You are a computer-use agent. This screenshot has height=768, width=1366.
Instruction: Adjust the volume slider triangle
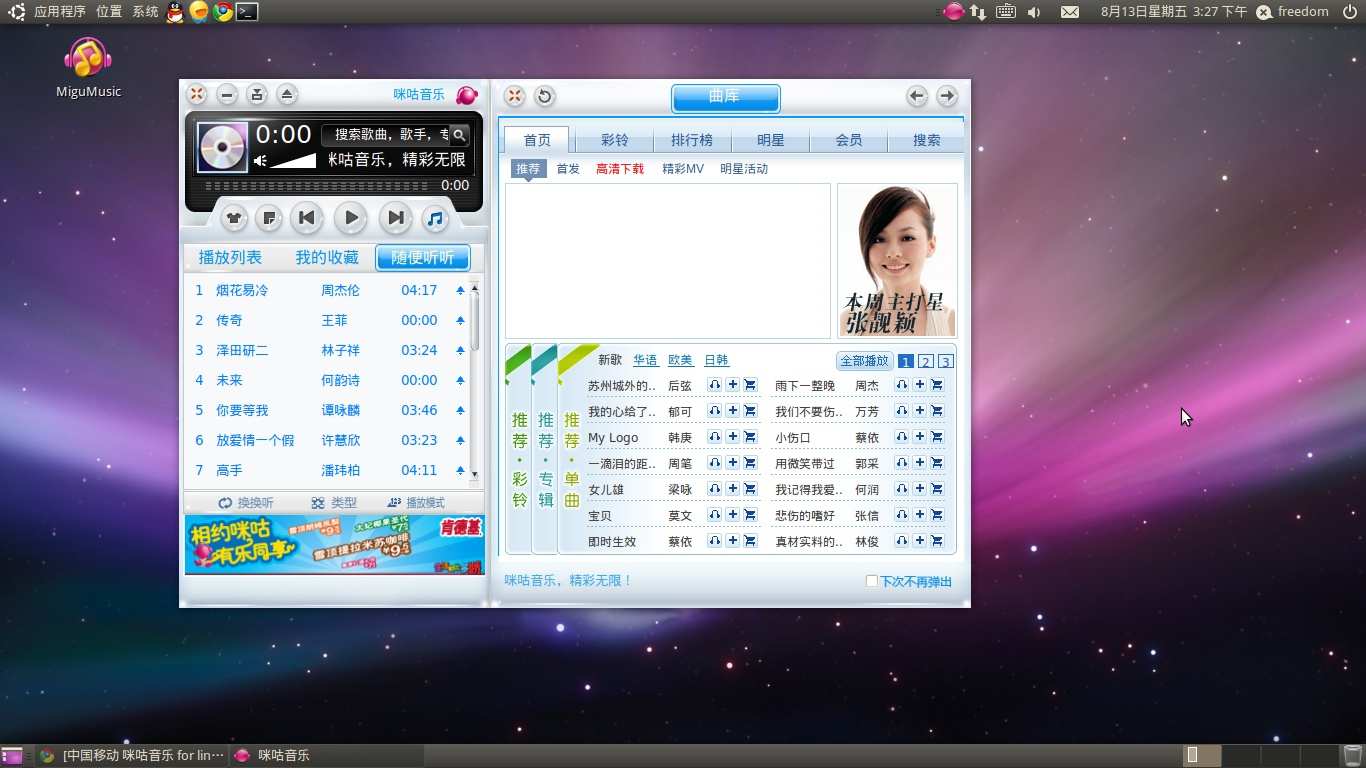(x=293, y=160)
